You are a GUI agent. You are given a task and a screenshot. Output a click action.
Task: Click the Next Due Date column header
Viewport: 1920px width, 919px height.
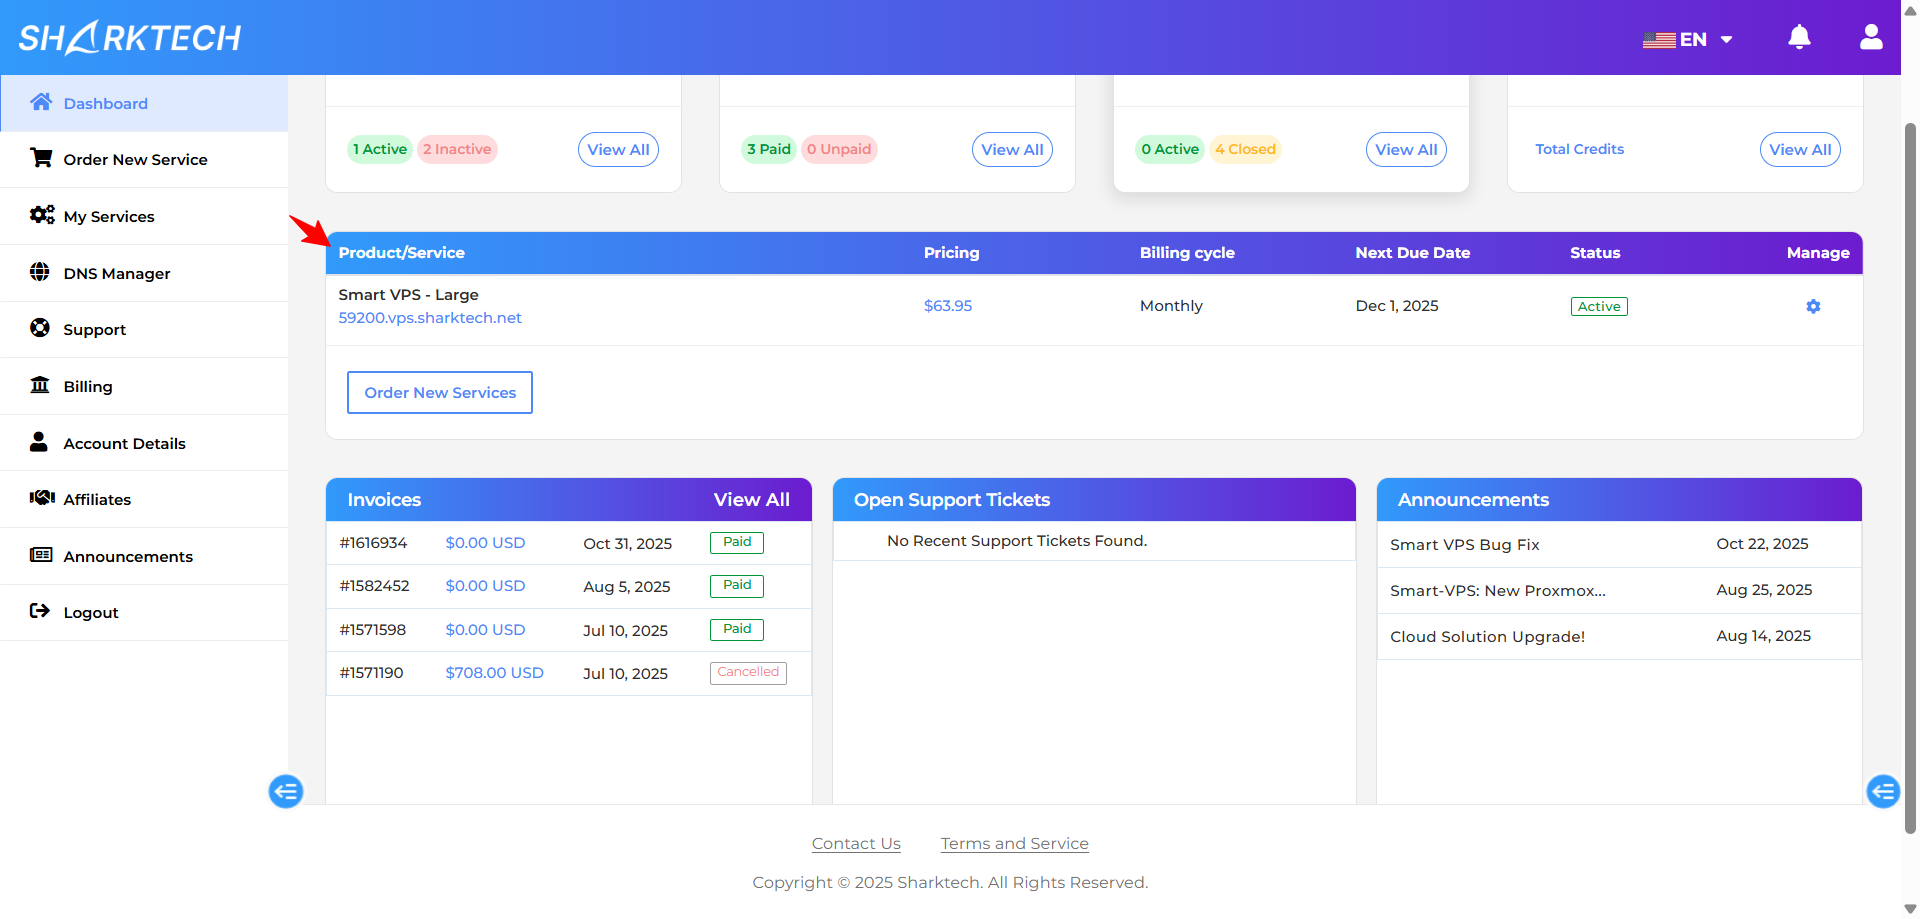coord(1412,253)
